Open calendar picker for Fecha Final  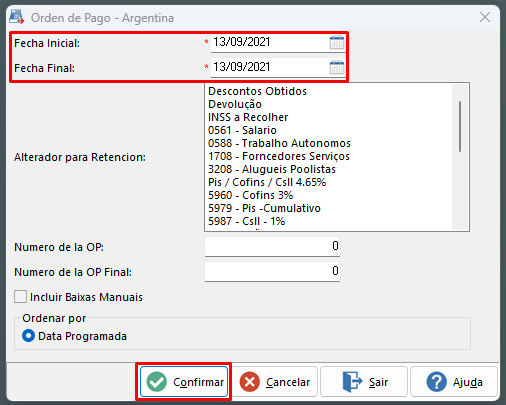pos(337,67)
